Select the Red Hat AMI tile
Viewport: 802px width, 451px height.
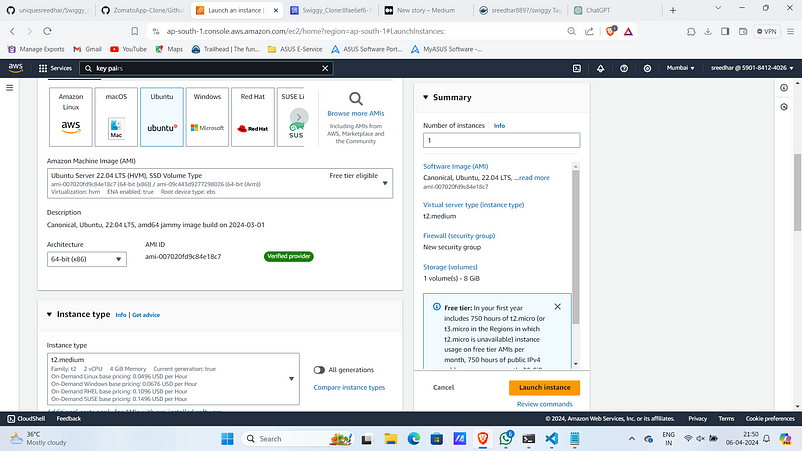click(253, 117)
